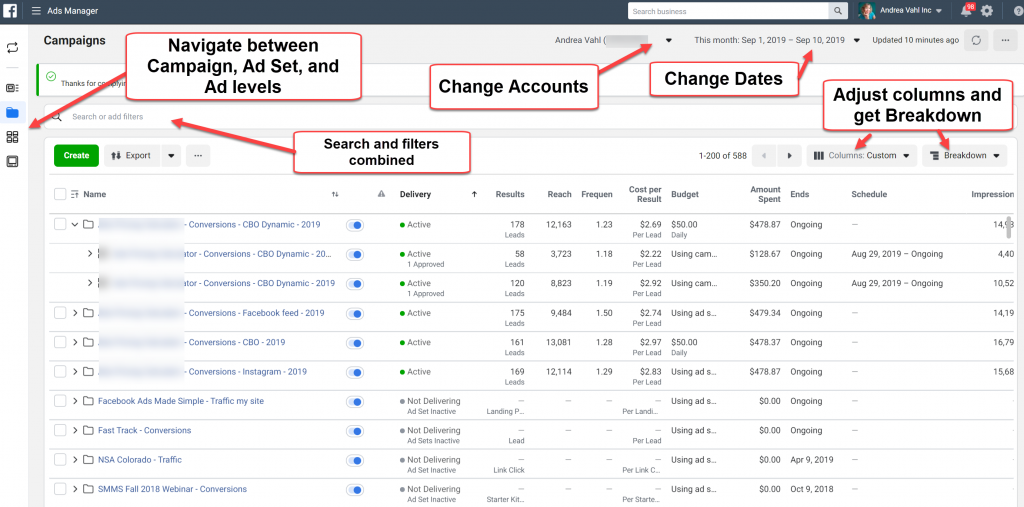
Task: Open the settings gear icon
Action: 987,11
